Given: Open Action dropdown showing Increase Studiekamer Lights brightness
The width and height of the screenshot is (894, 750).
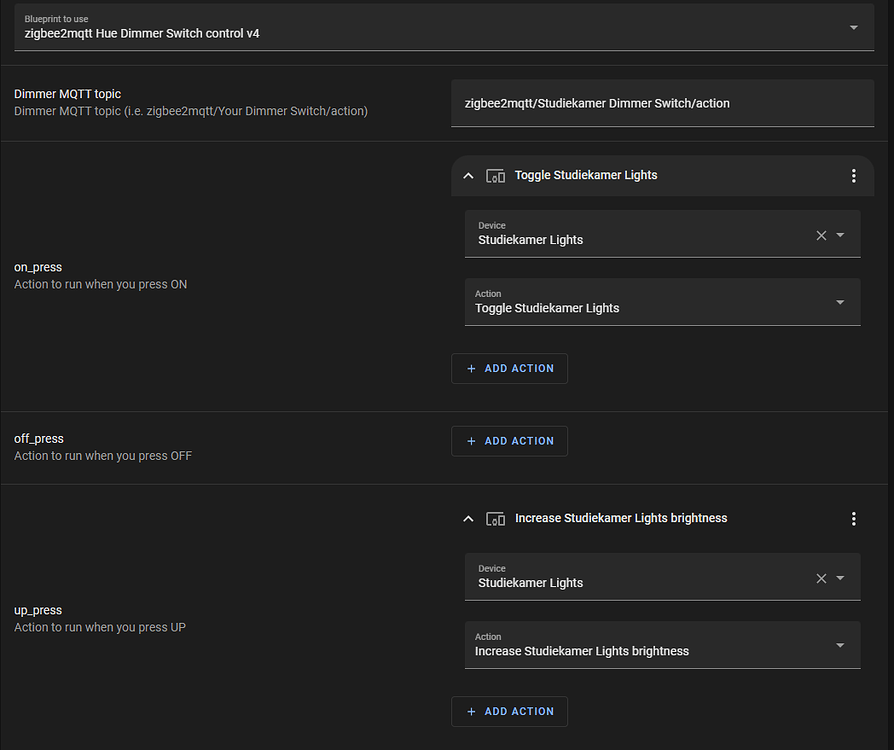Looking at the screenshot, I should point(840,645).
